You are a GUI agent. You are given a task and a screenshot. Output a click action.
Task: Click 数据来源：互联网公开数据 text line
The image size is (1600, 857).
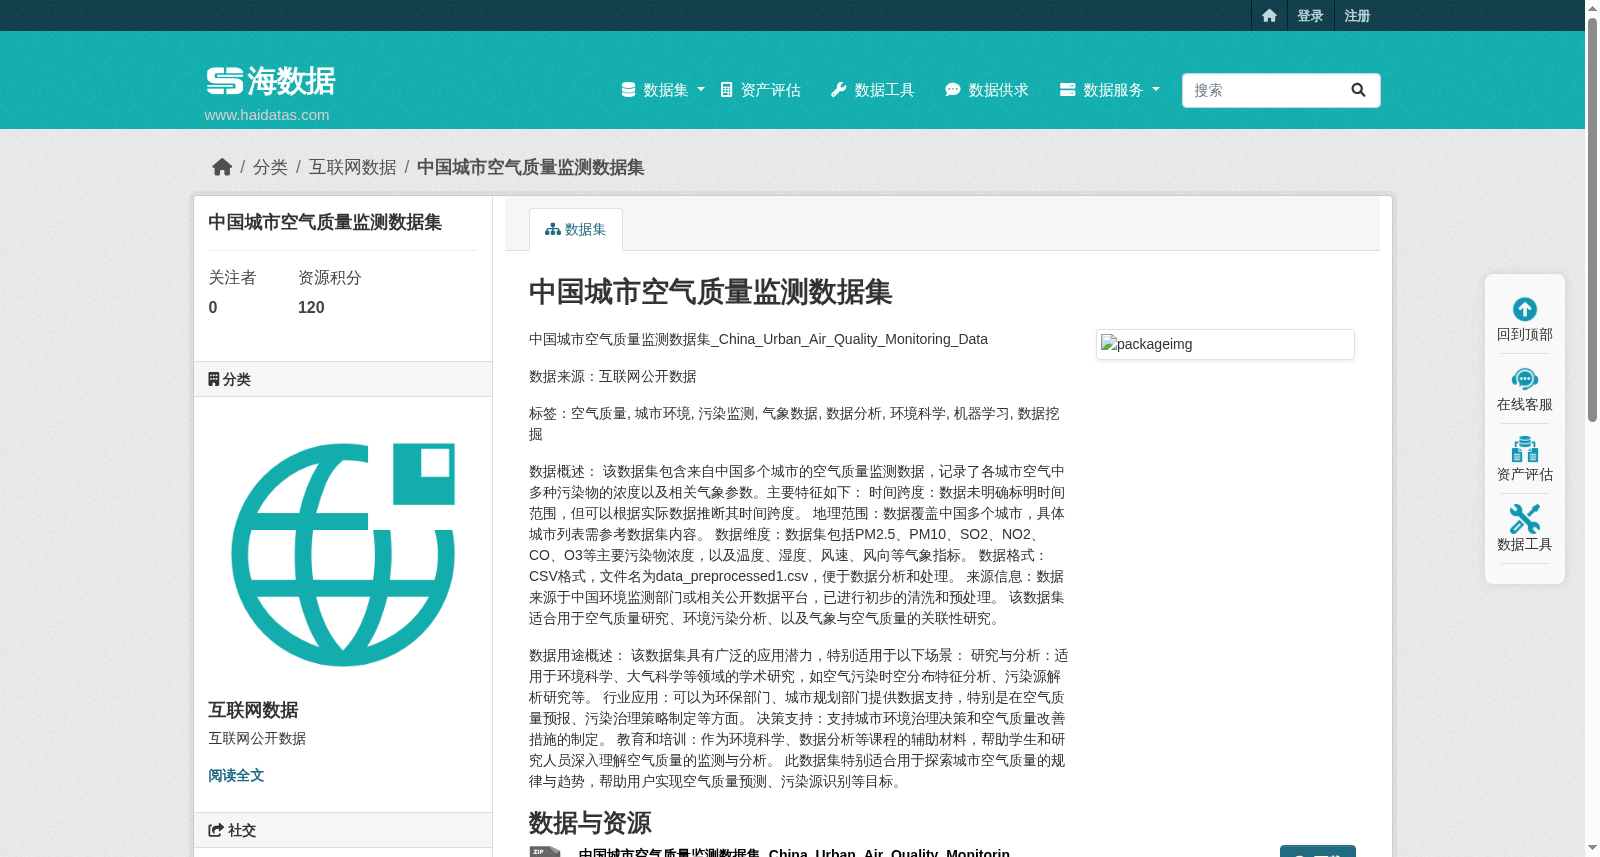click(613, 377)
